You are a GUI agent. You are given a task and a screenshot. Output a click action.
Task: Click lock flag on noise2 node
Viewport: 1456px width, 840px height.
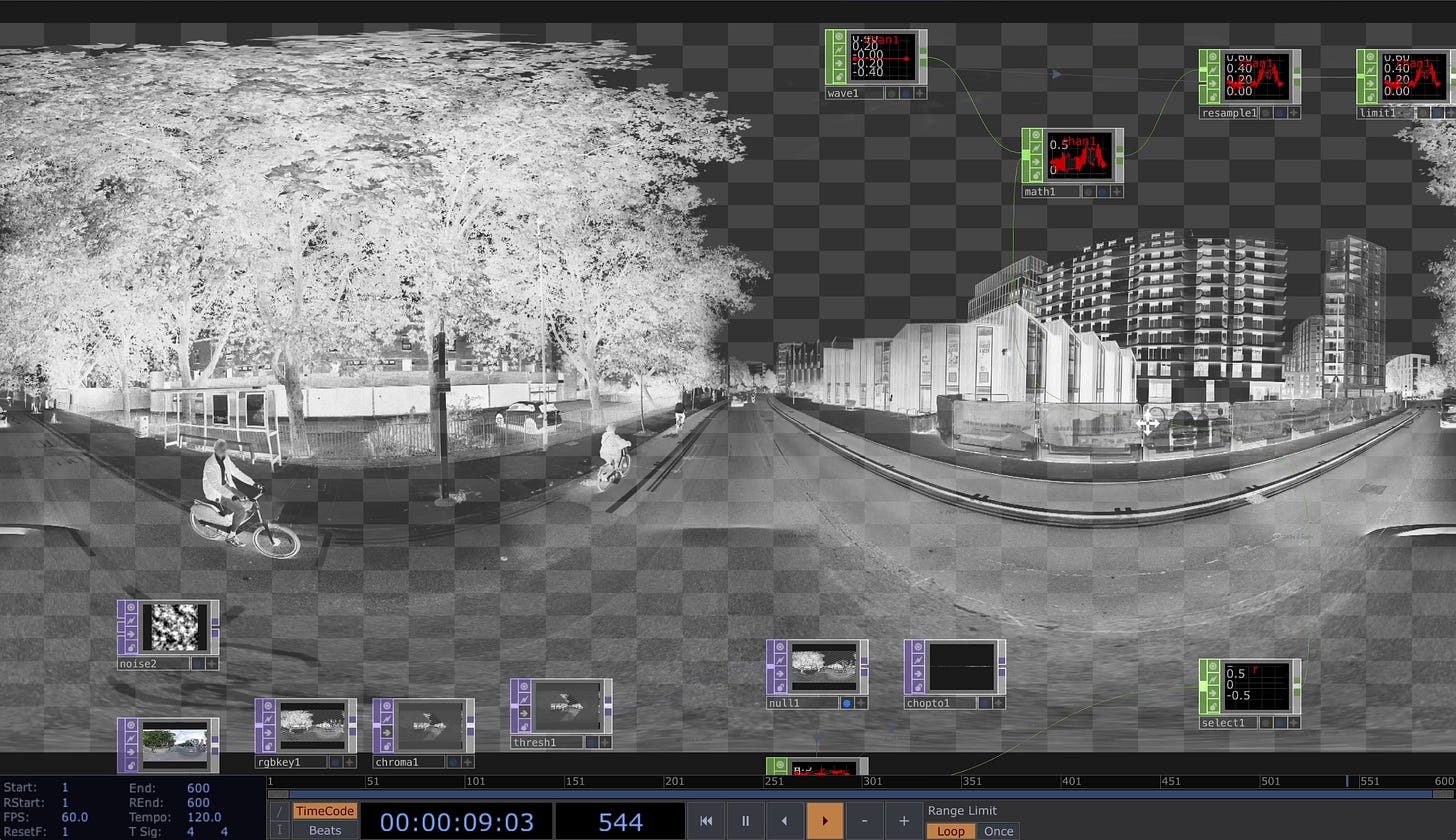(x=131, y=648)
